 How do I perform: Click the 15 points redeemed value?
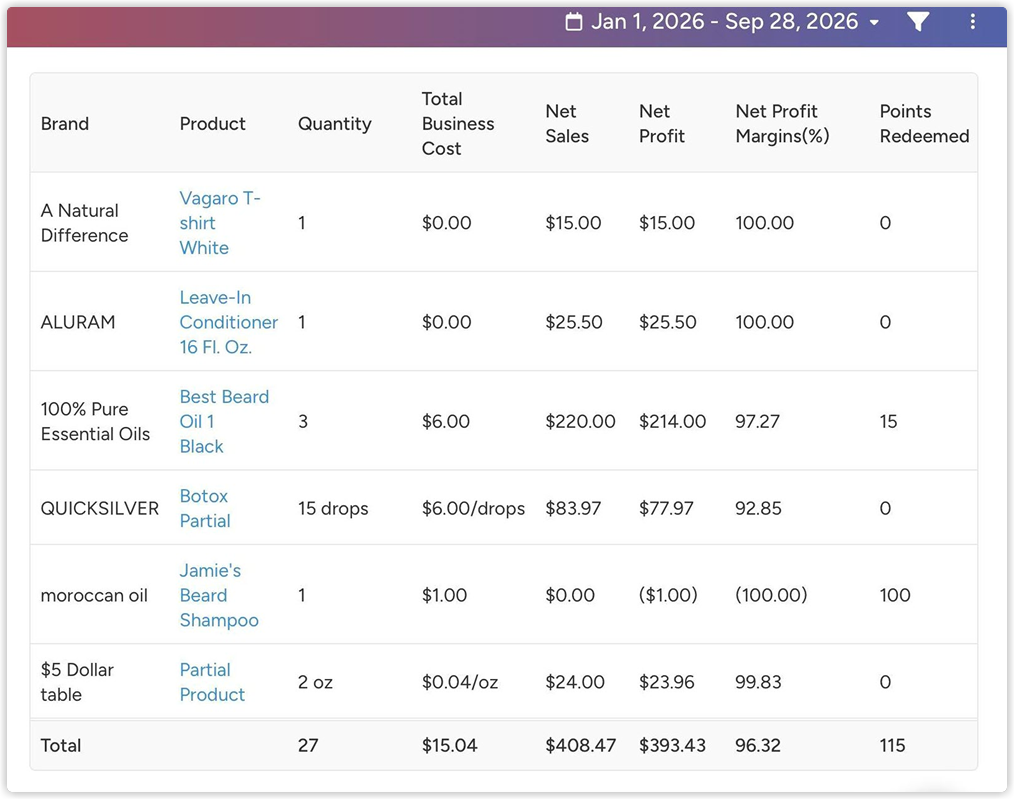coord(888,421)
